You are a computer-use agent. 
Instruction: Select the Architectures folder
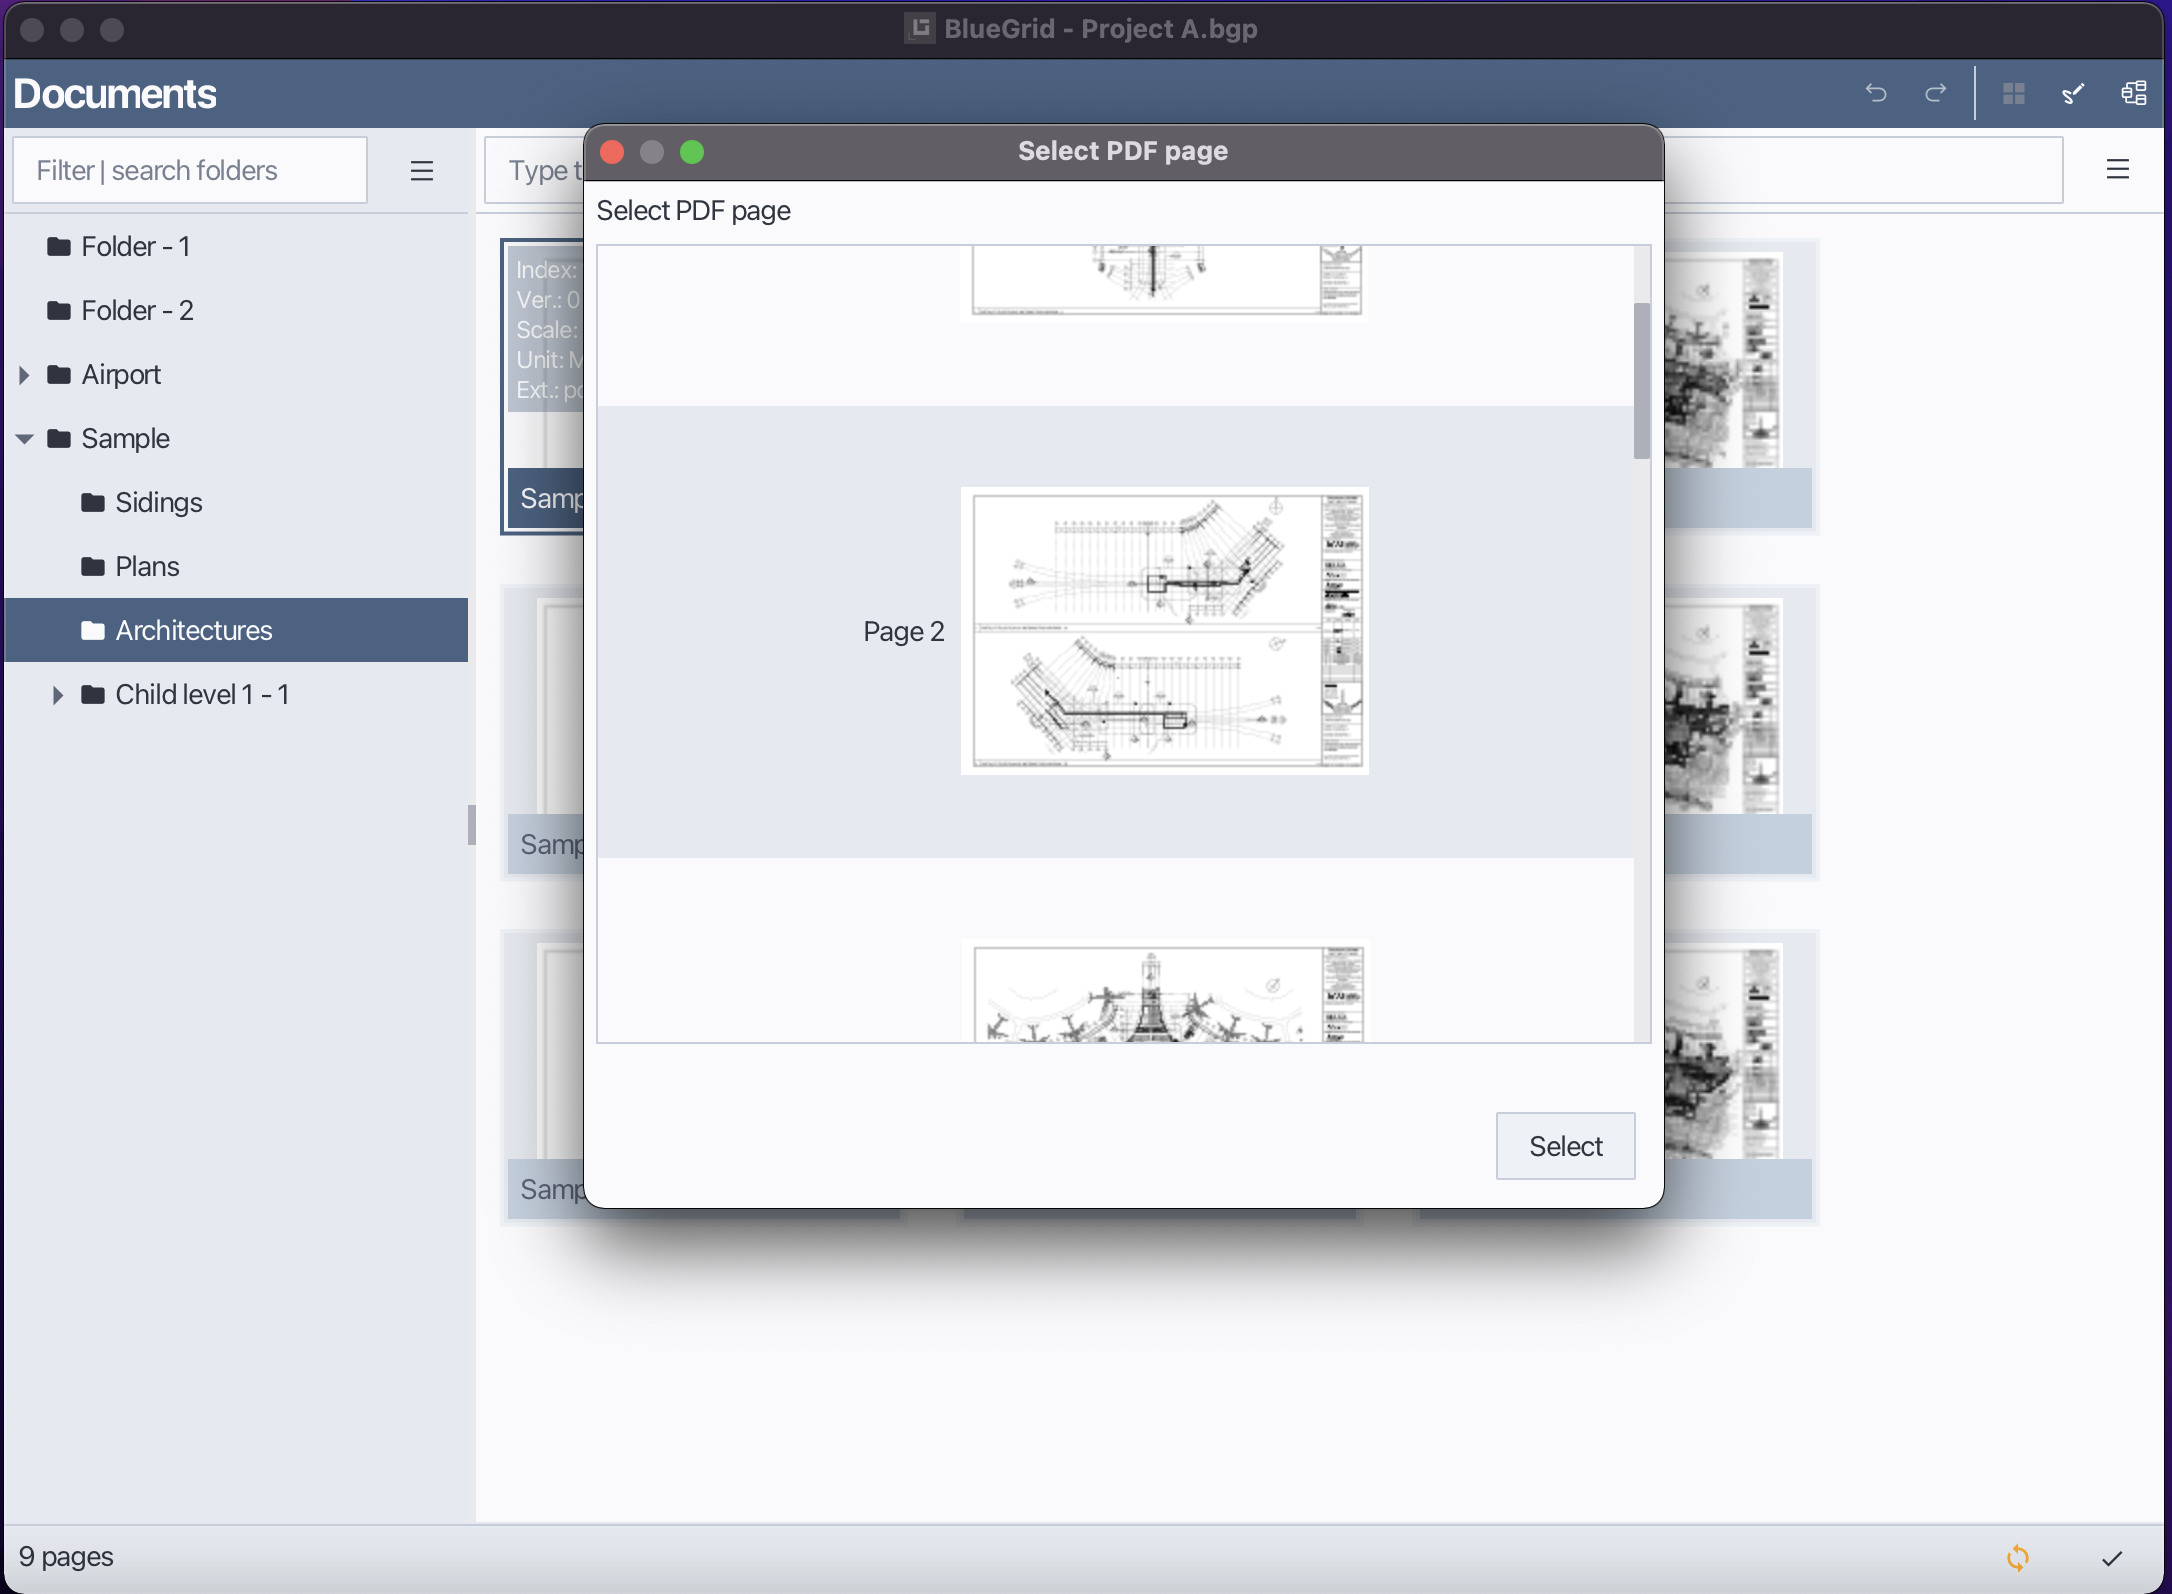(193, 630)
